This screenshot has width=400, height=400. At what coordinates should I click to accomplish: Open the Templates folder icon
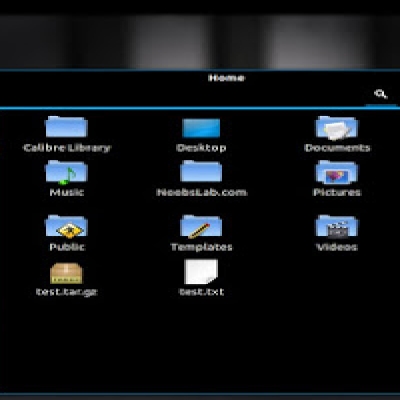(201, 227)
